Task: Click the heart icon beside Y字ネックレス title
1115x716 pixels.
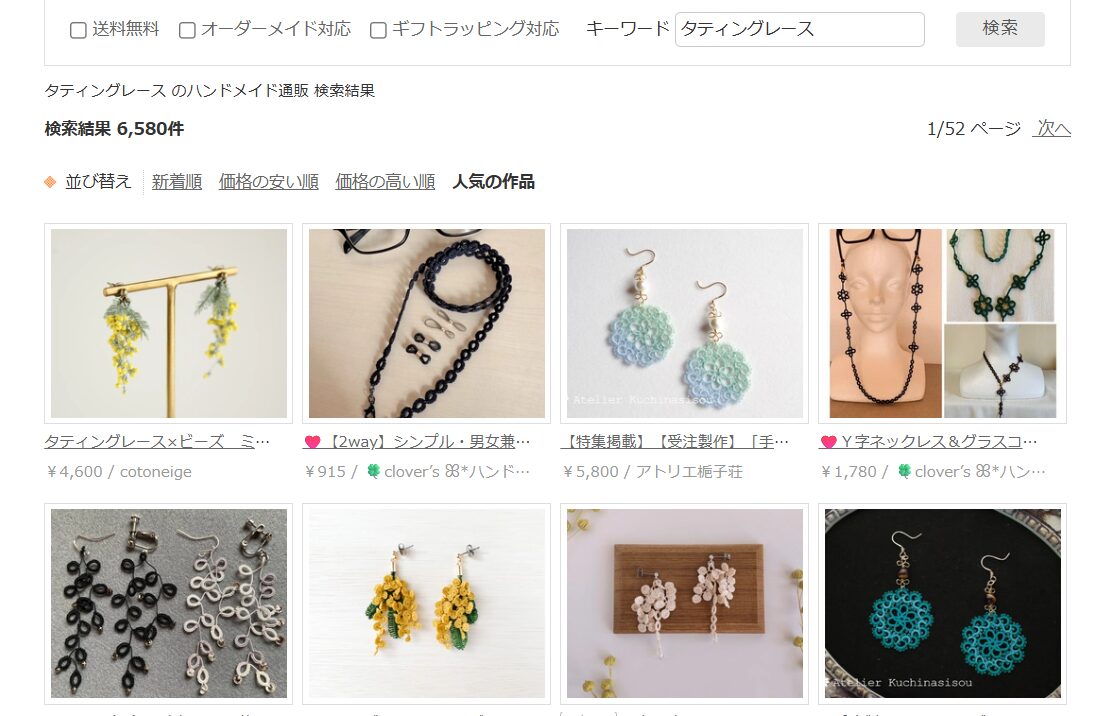Action: [828, 442]
